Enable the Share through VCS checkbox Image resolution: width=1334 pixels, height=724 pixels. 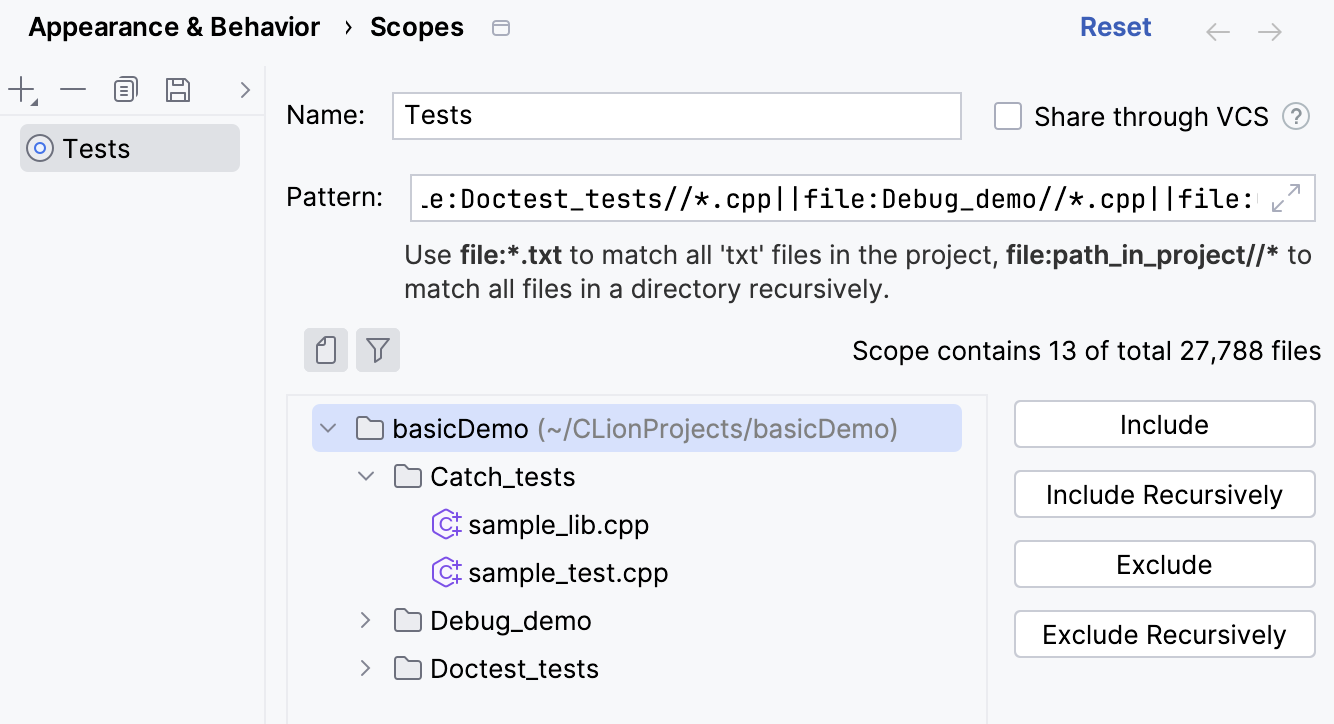coord(1007,117)
